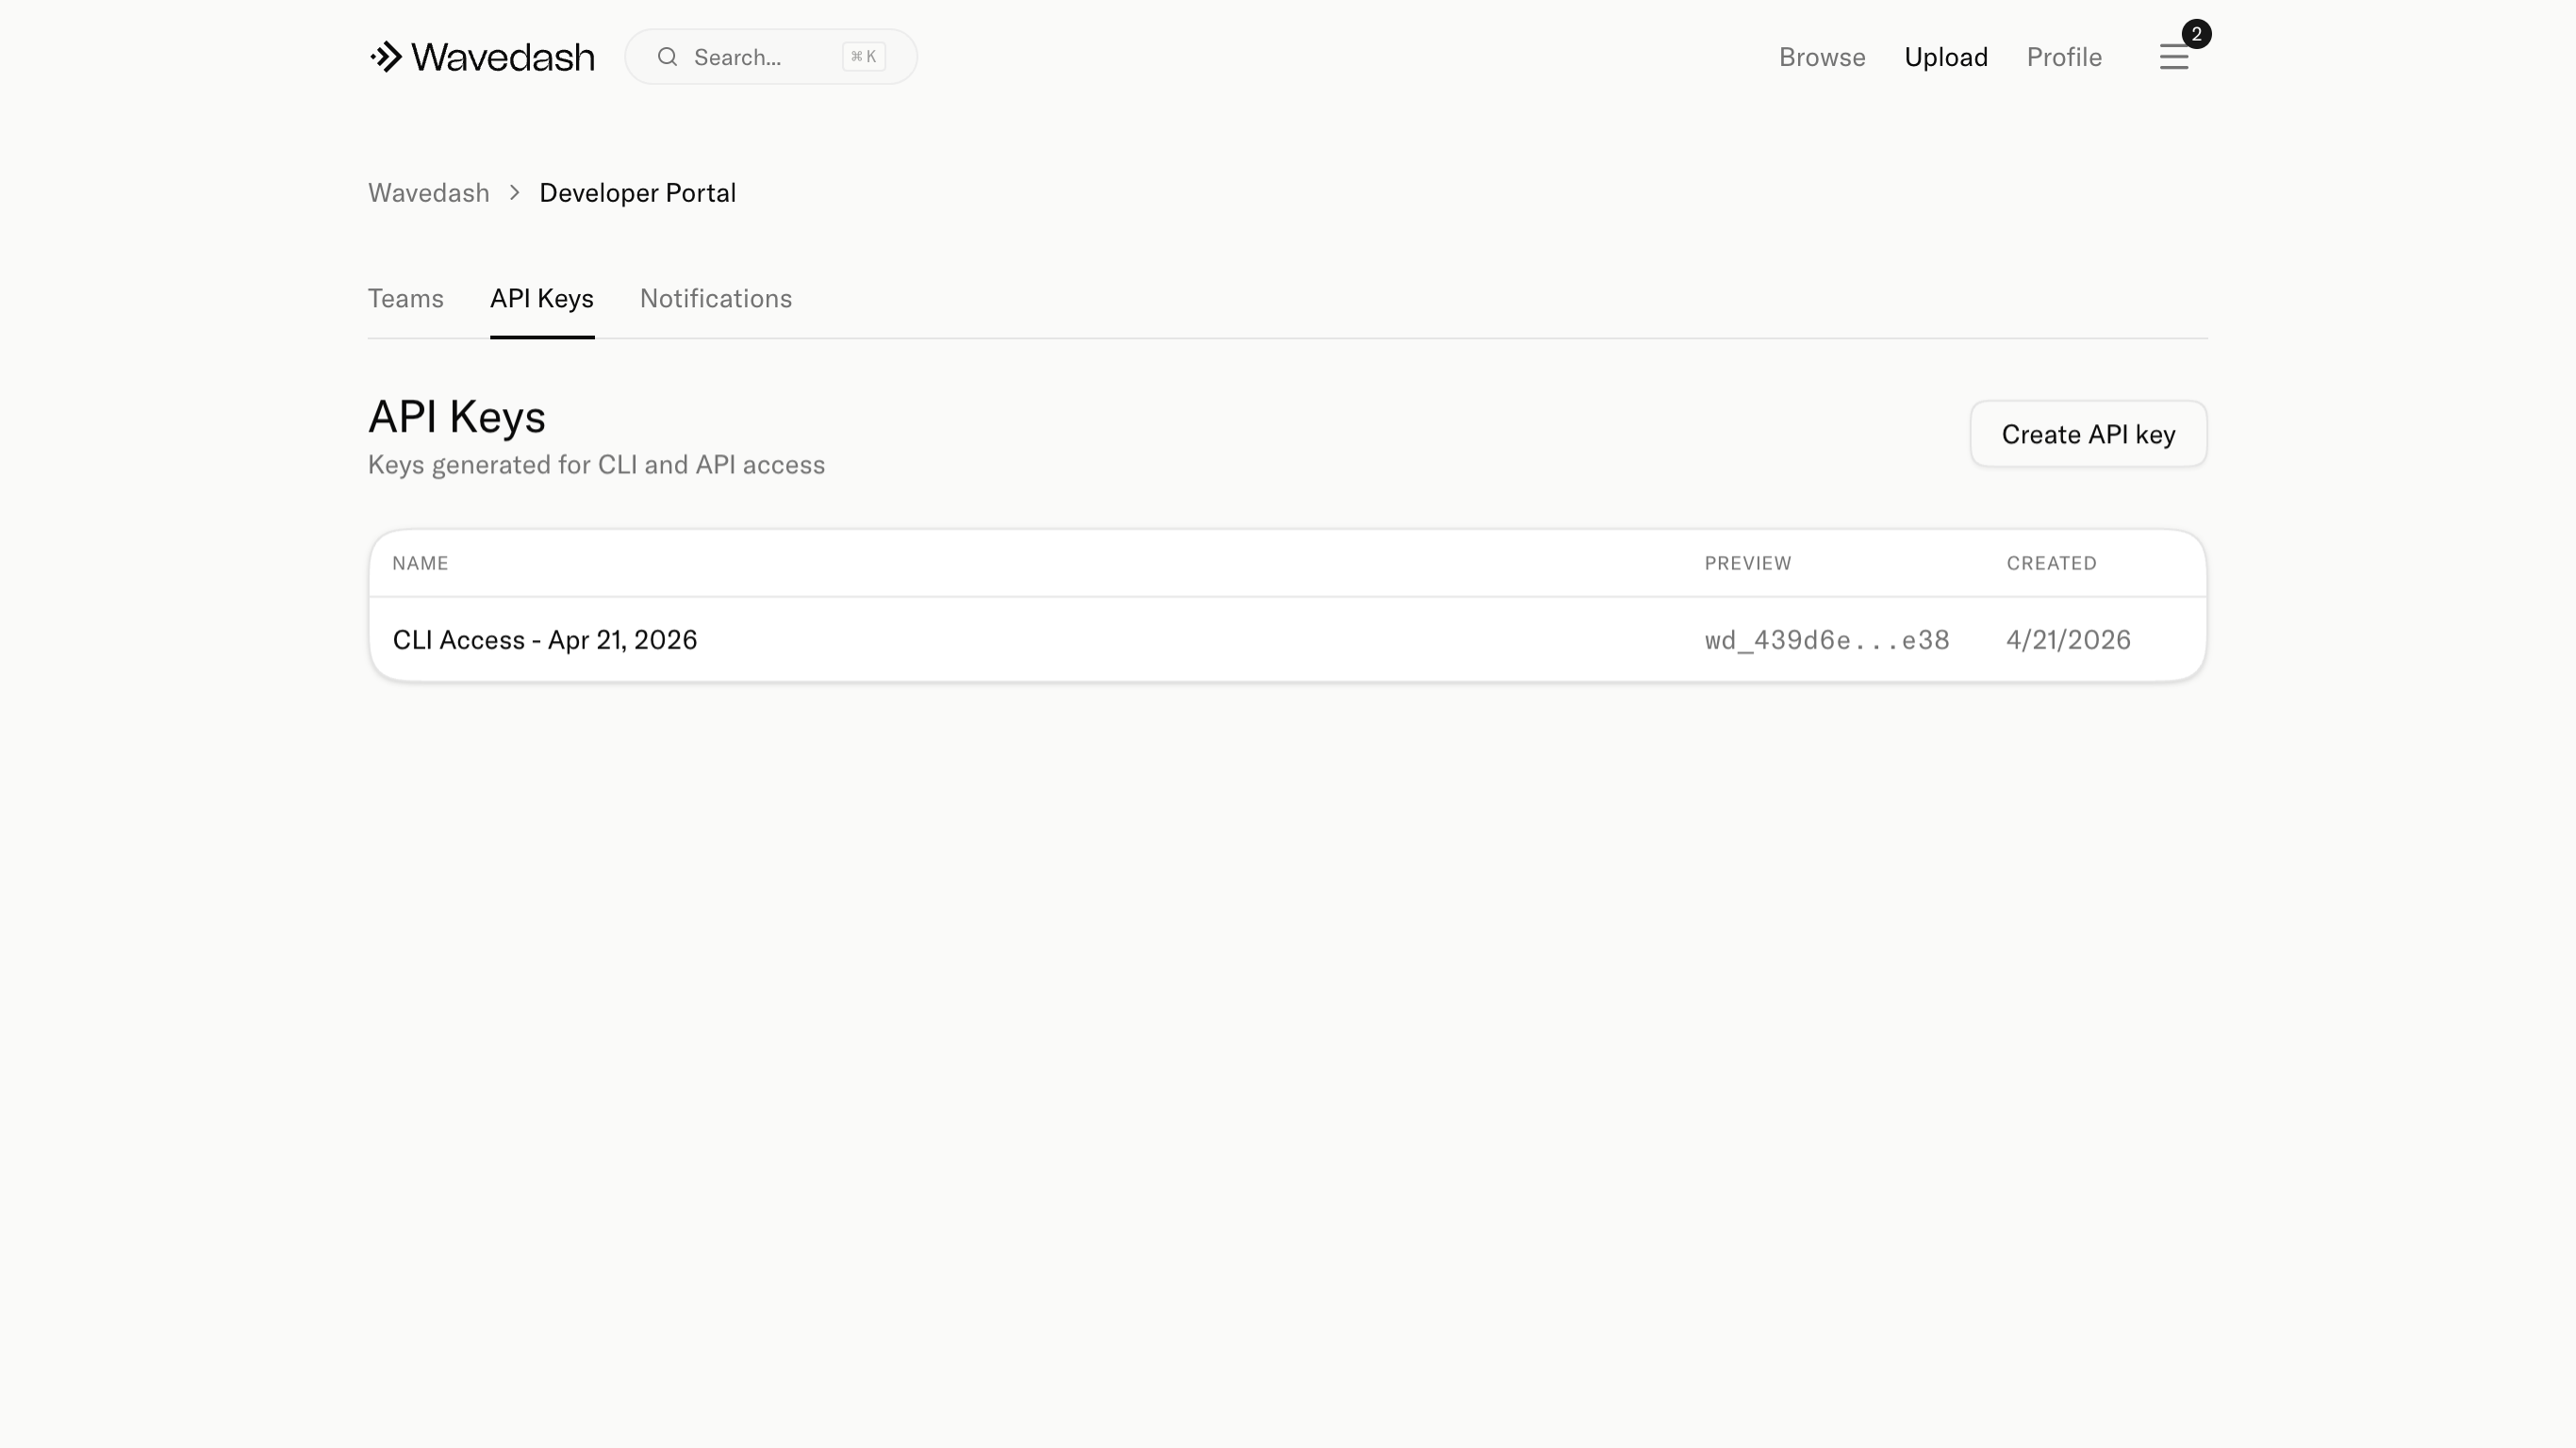Click the ⌘K shortcut badge
Screen dimensions: 2576x1448
tap(863, 57)
